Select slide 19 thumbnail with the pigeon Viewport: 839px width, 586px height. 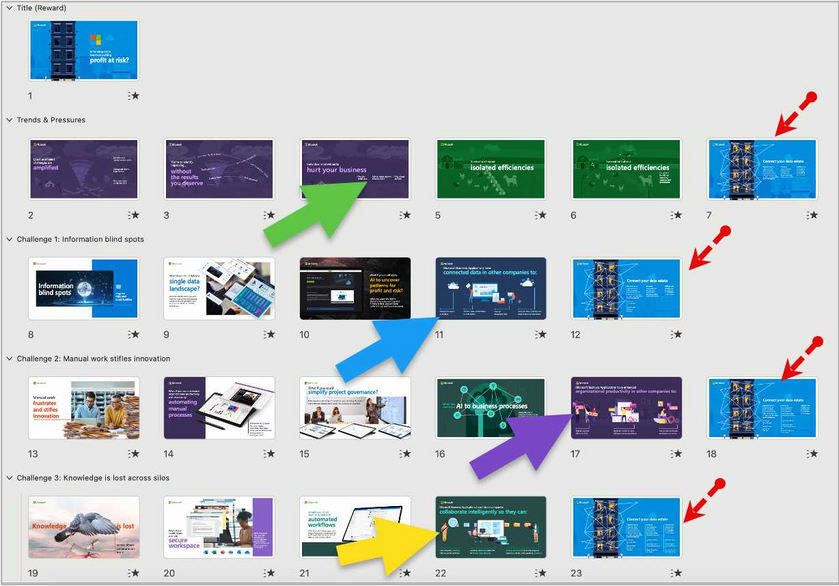[83, 527]
